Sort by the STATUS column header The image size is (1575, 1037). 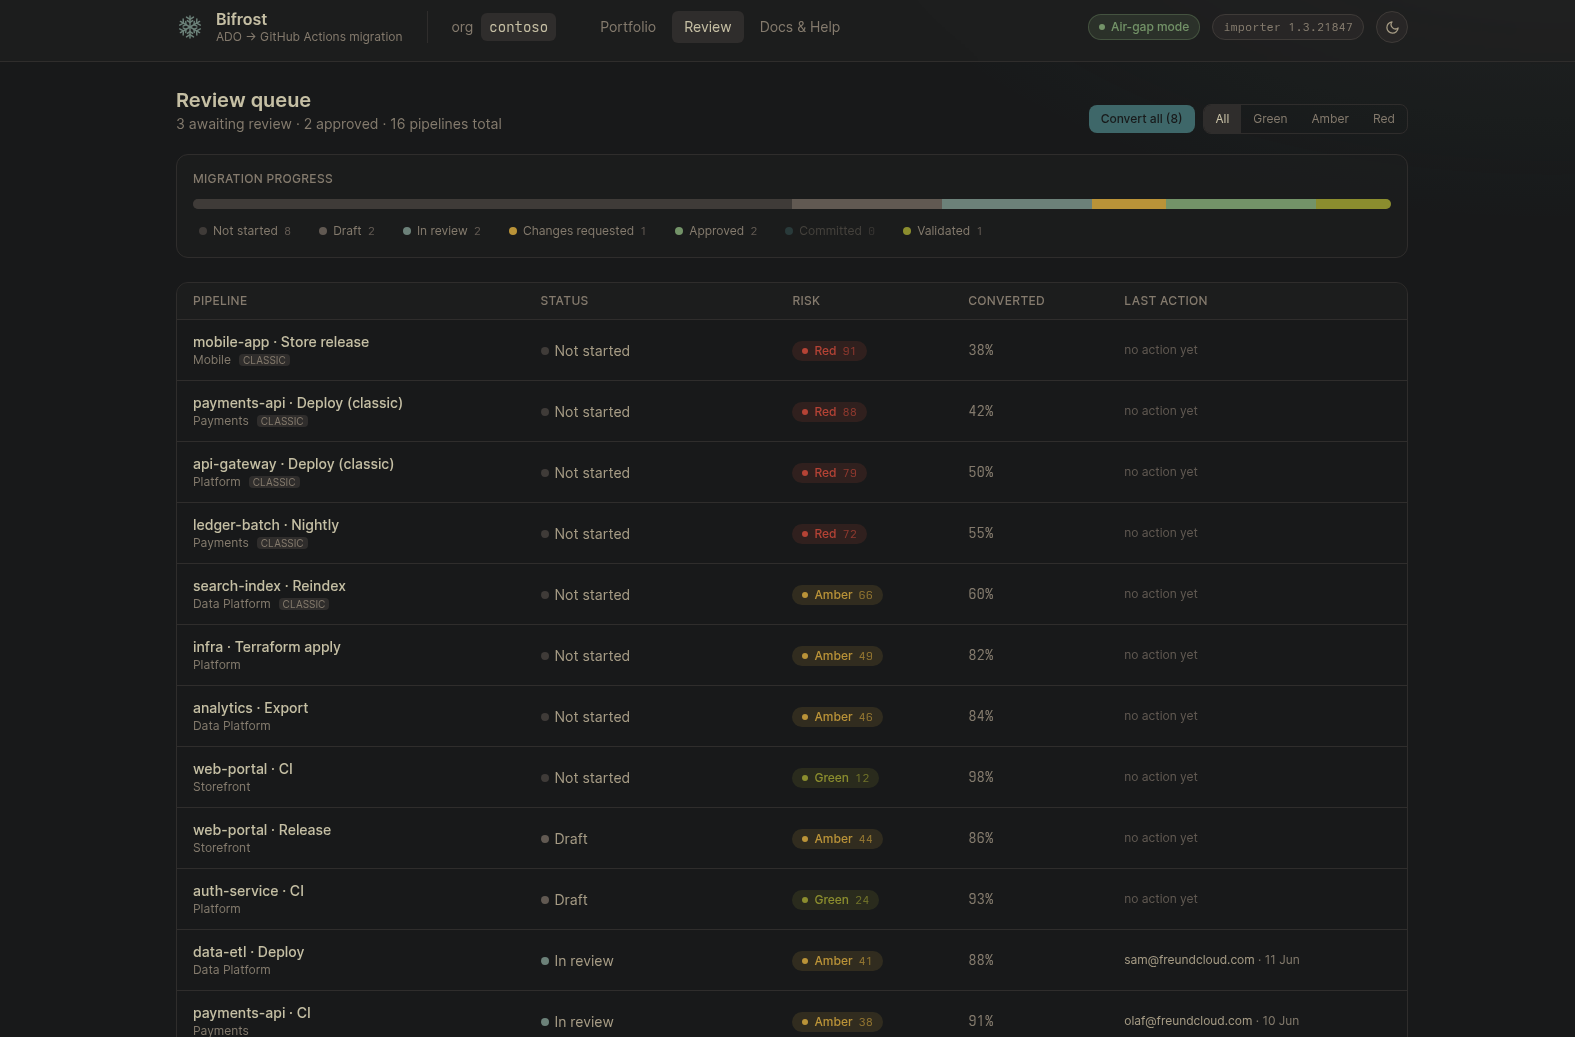tap(564, 301)
